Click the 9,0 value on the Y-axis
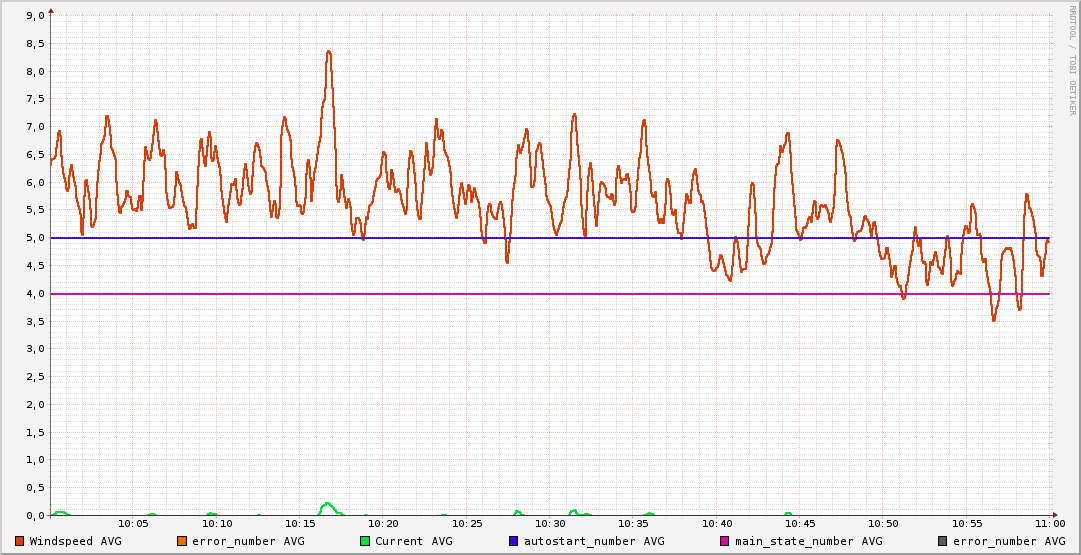The width and height of the screenshot is (1081, 555). point(35,16)
